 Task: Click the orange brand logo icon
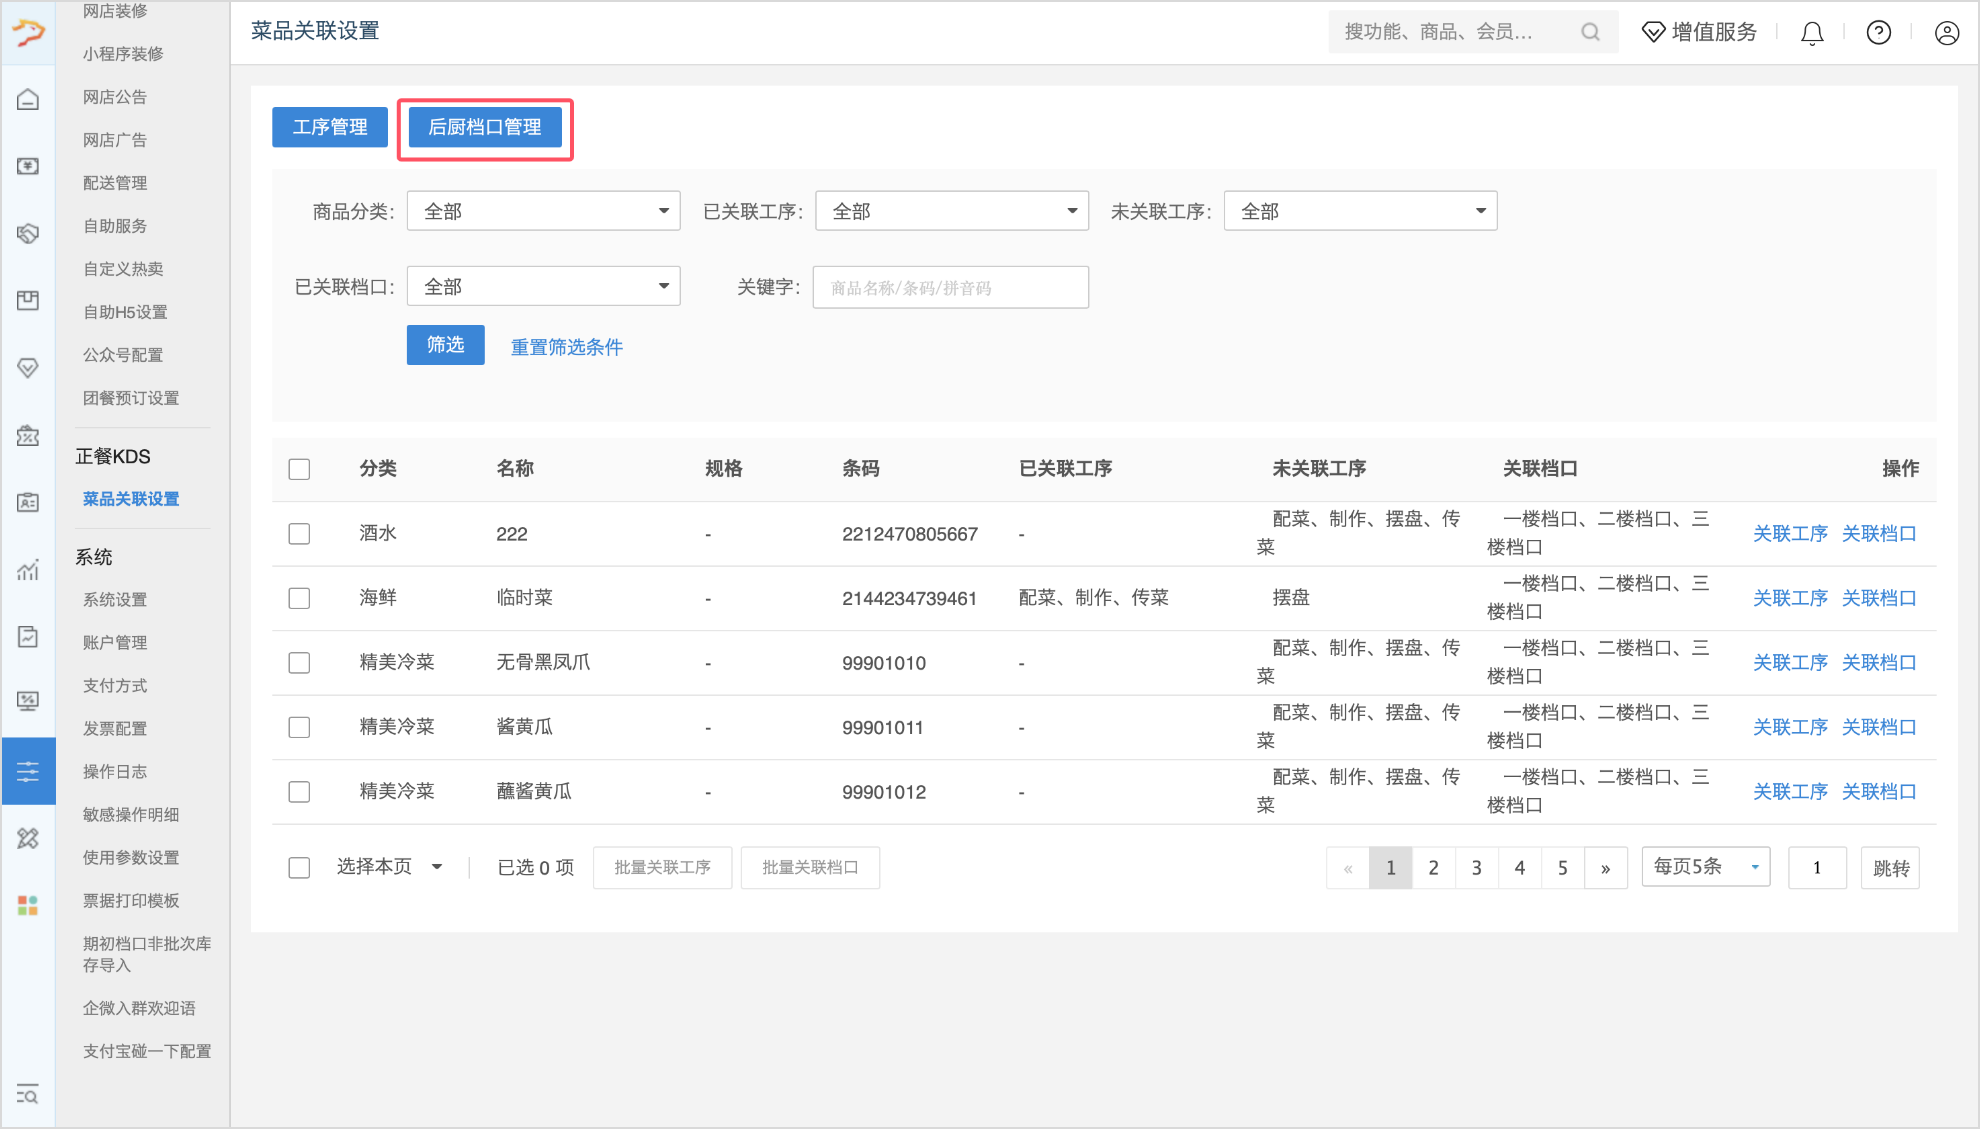click(28, 33)
